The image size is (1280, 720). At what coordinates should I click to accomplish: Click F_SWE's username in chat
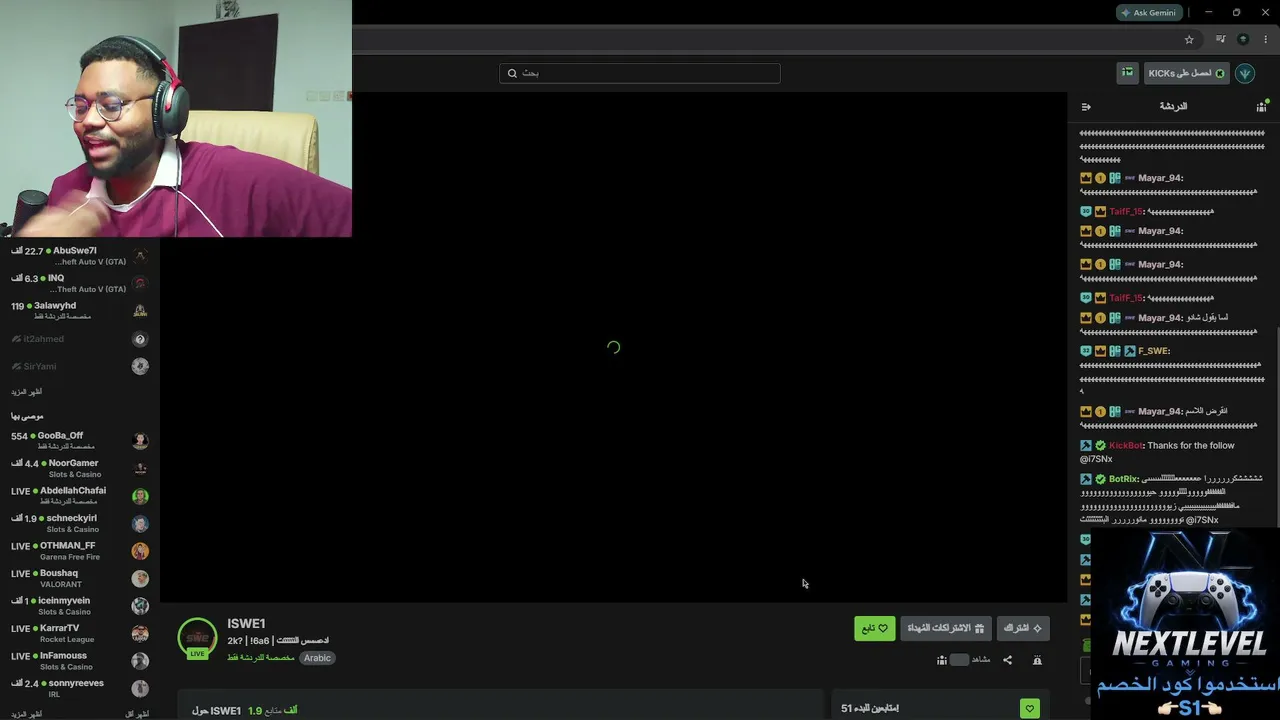(x=1154, y=351)
